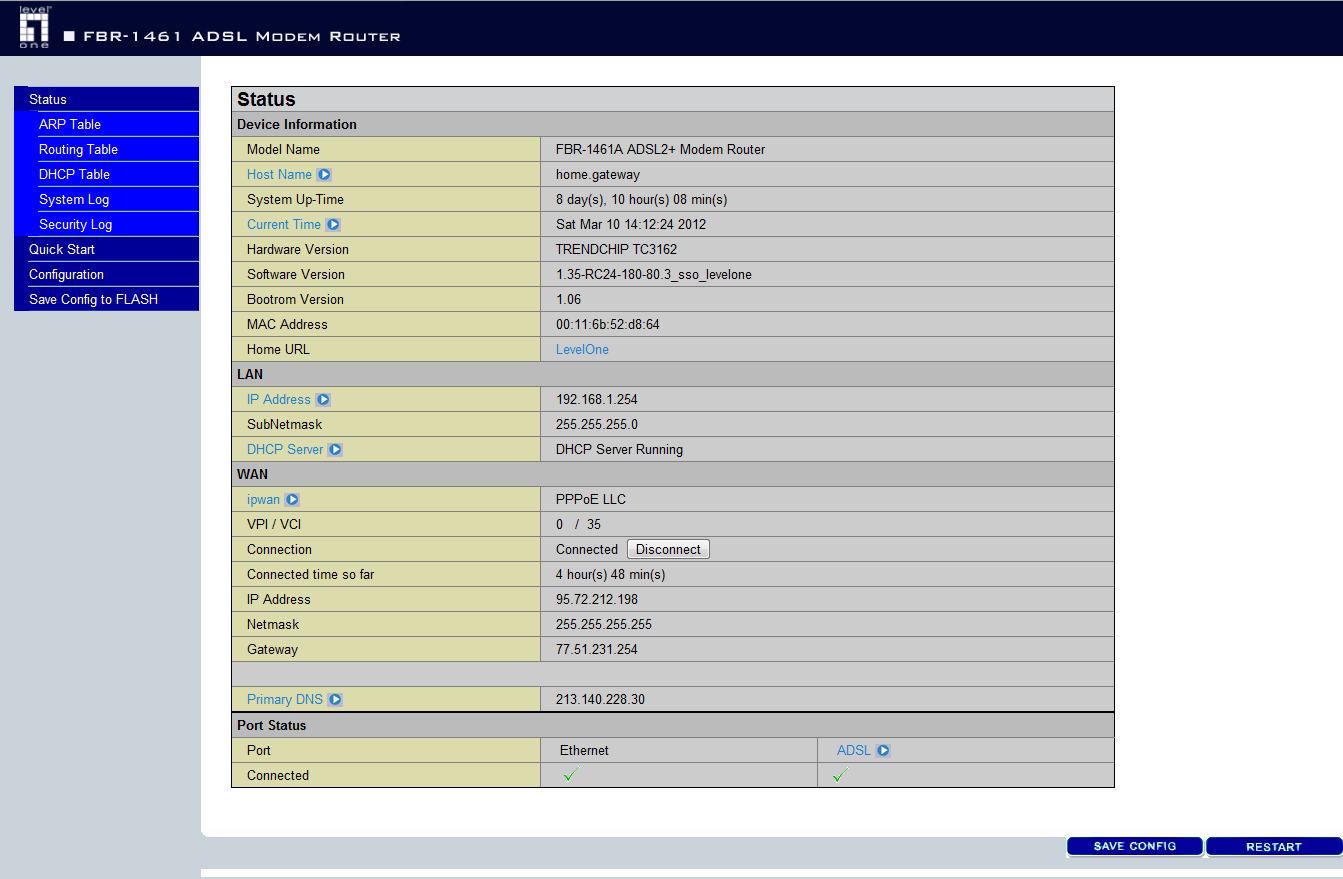Click the Home URL row label
Image resolution: width=1343 pixels, height=879 pixels.
pyautogui.click(x=278, y=350)
